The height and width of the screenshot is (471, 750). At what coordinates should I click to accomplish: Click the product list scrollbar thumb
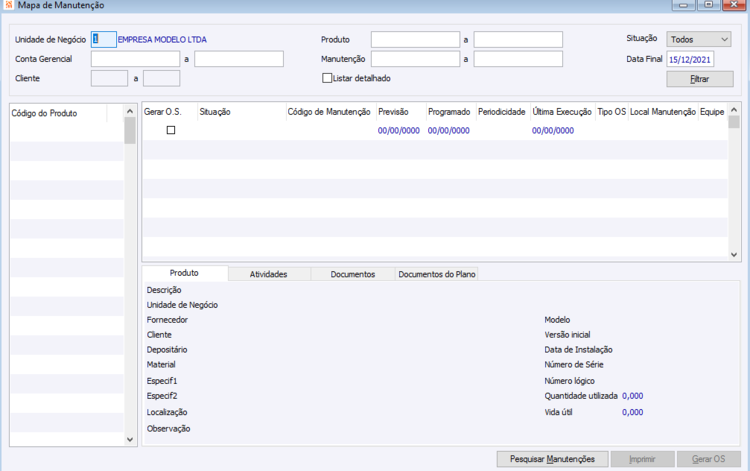click(130, 131)
